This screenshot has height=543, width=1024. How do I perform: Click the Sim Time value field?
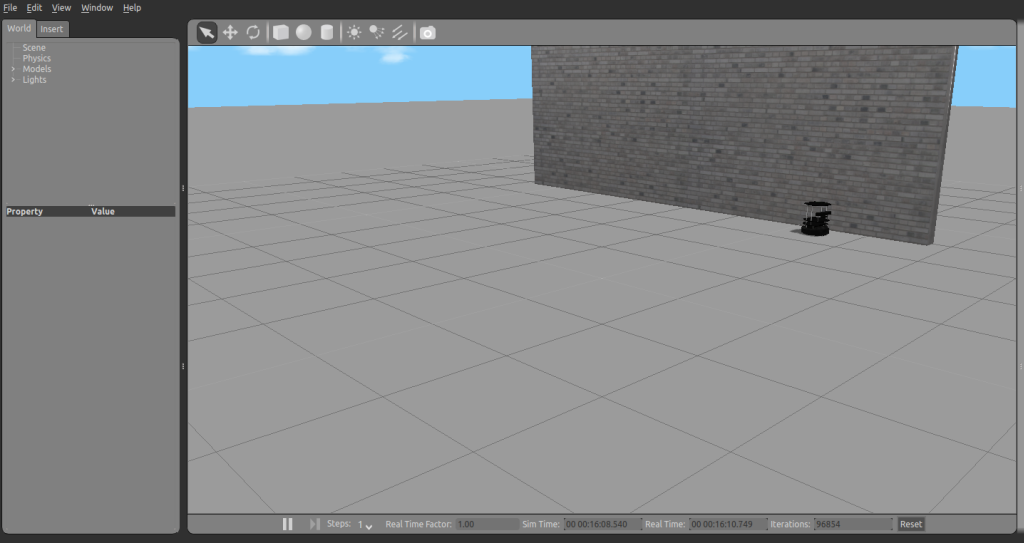(603, 524)
